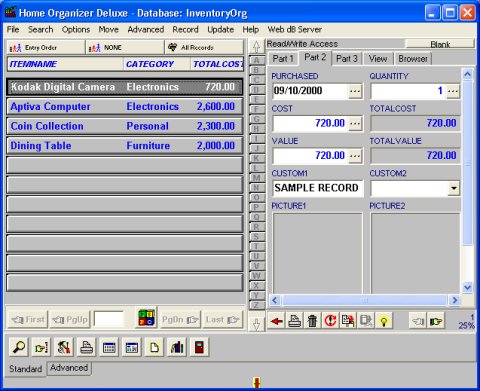Screen dimensions: 480x391
Task: Click ellipsis button next to QUANTITY field
Action: [x=453, y=91]
